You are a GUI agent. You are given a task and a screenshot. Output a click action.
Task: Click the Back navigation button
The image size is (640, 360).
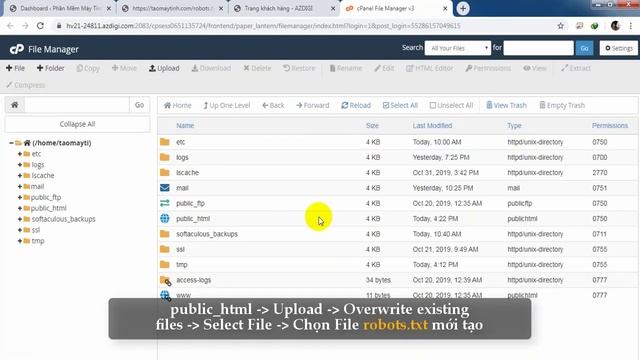273,105
